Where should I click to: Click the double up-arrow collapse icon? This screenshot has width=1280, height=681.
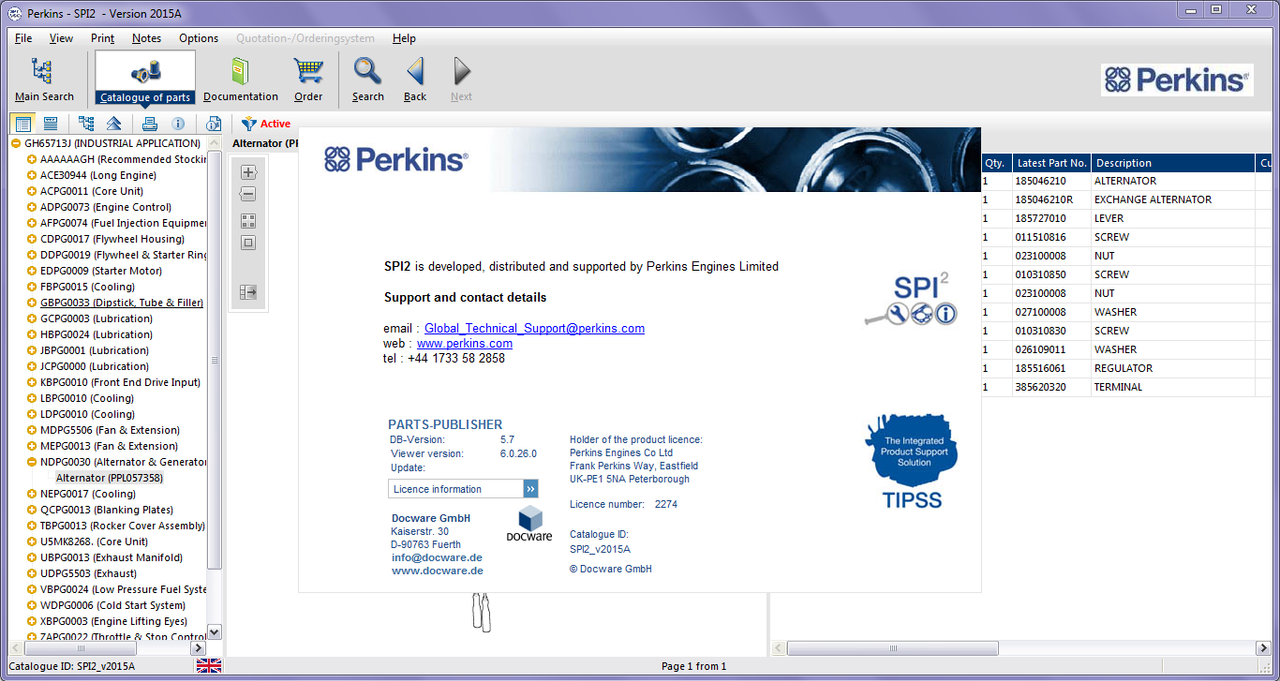click(x=114, y=124)
